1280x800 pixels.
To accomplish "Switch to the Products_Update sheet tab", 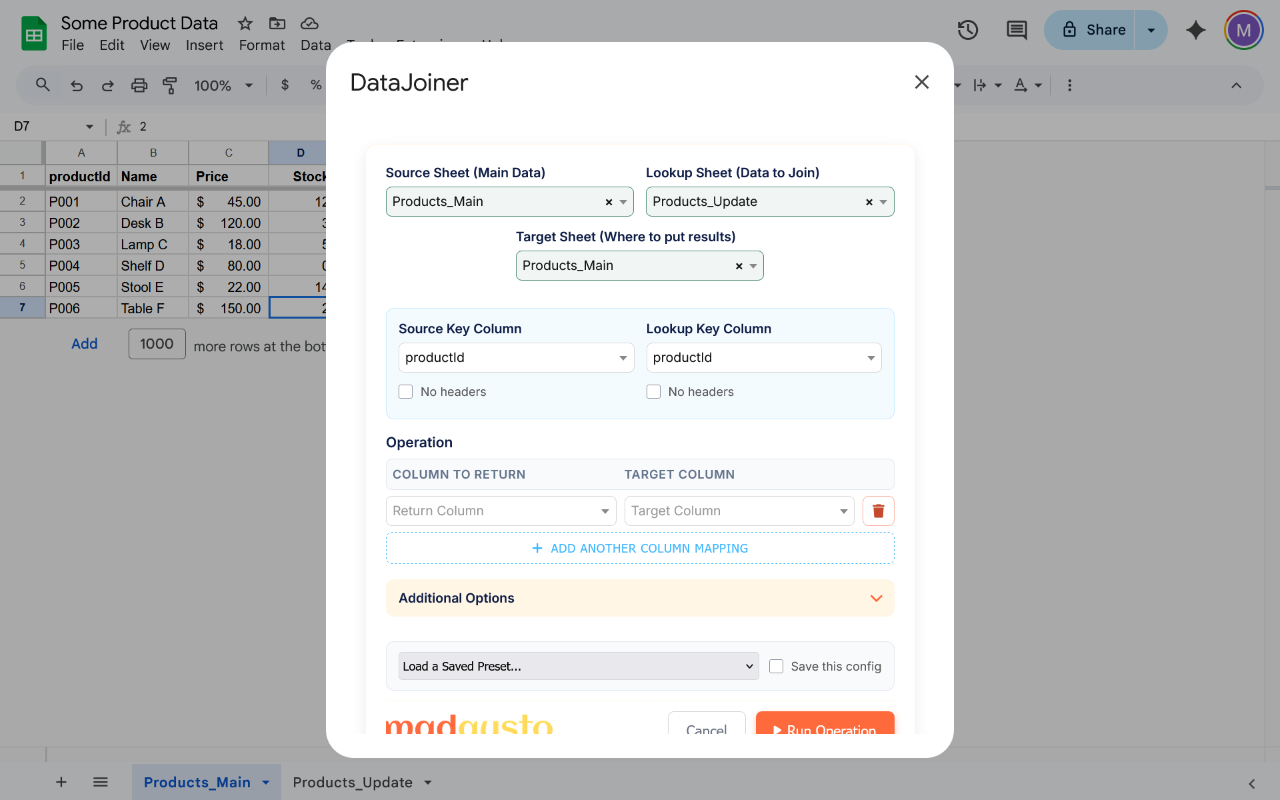I will click(x=352, y=782).
